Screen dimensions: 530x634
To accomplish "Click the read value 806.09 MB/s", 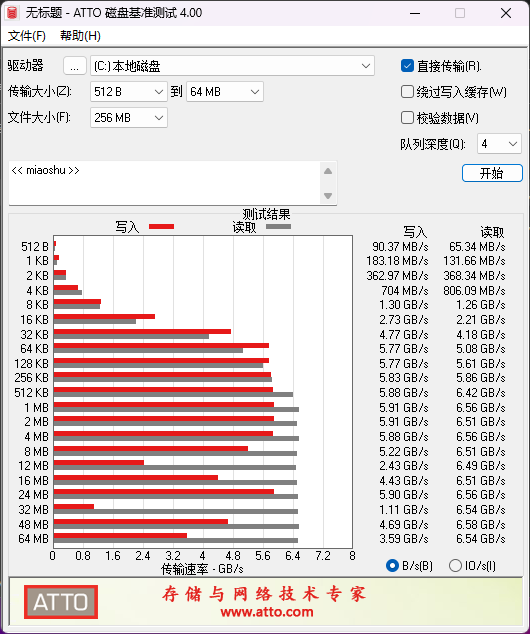I will pos(474,291).
